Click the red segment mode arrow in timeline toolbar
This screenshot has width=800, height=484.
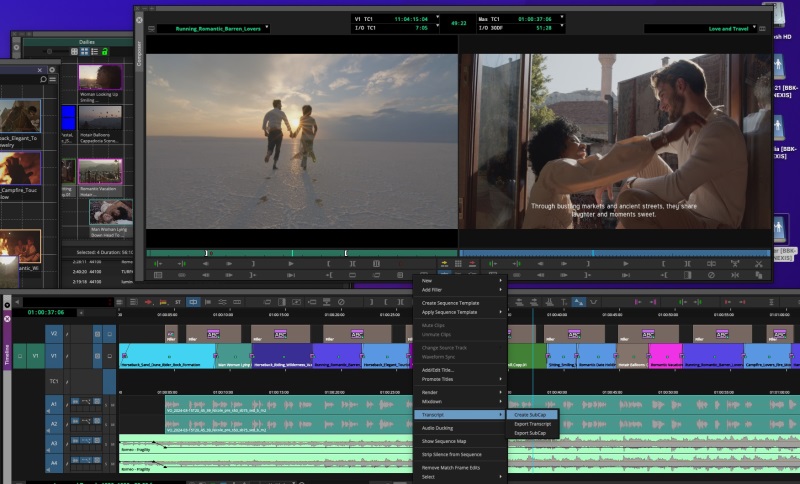[x=148, y=302]
